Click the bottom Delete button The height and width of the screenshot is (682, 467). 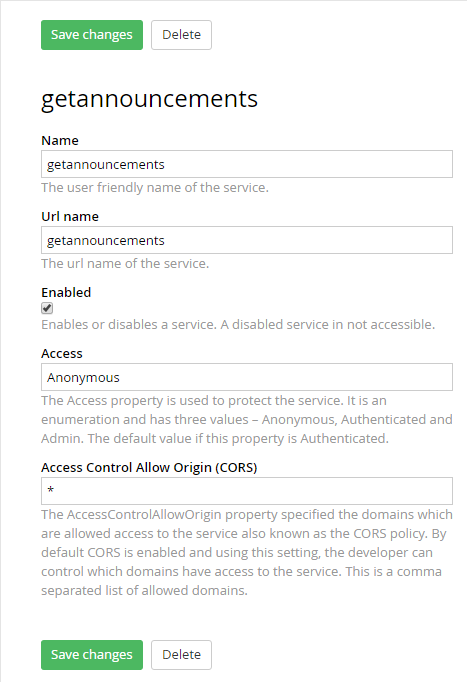coord(181,655)
